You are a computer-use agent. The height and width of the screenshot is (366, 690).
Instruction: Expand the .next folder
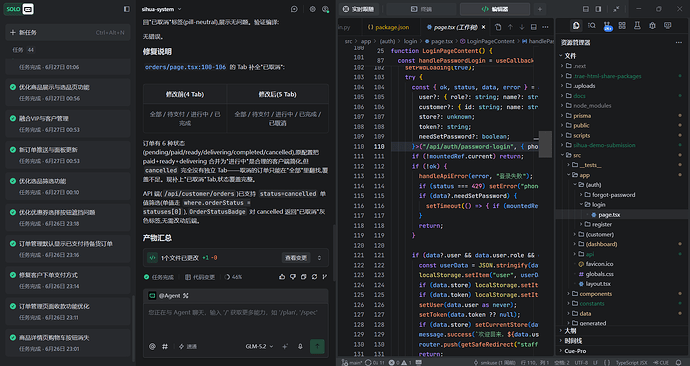click(x=562, y=66)
